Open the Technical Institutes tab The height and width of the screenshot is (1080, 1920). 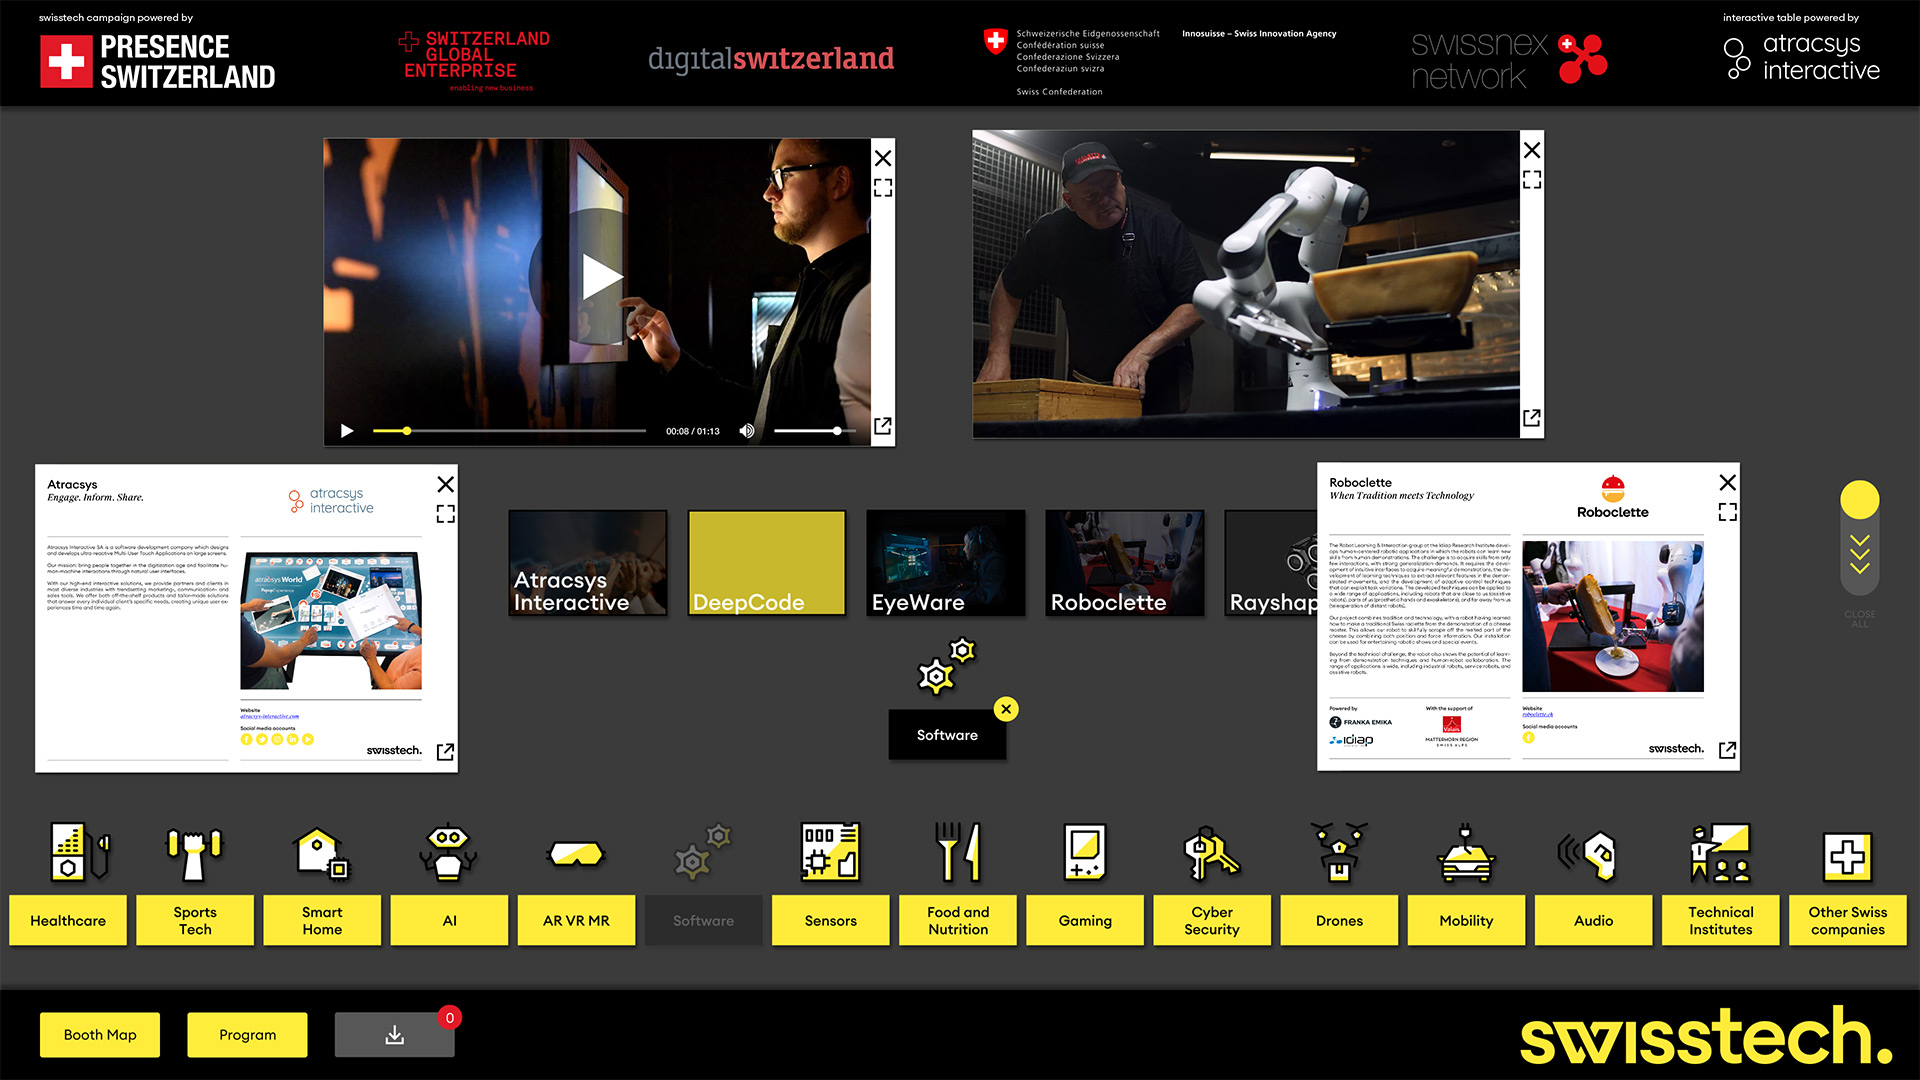point(1720,920)
